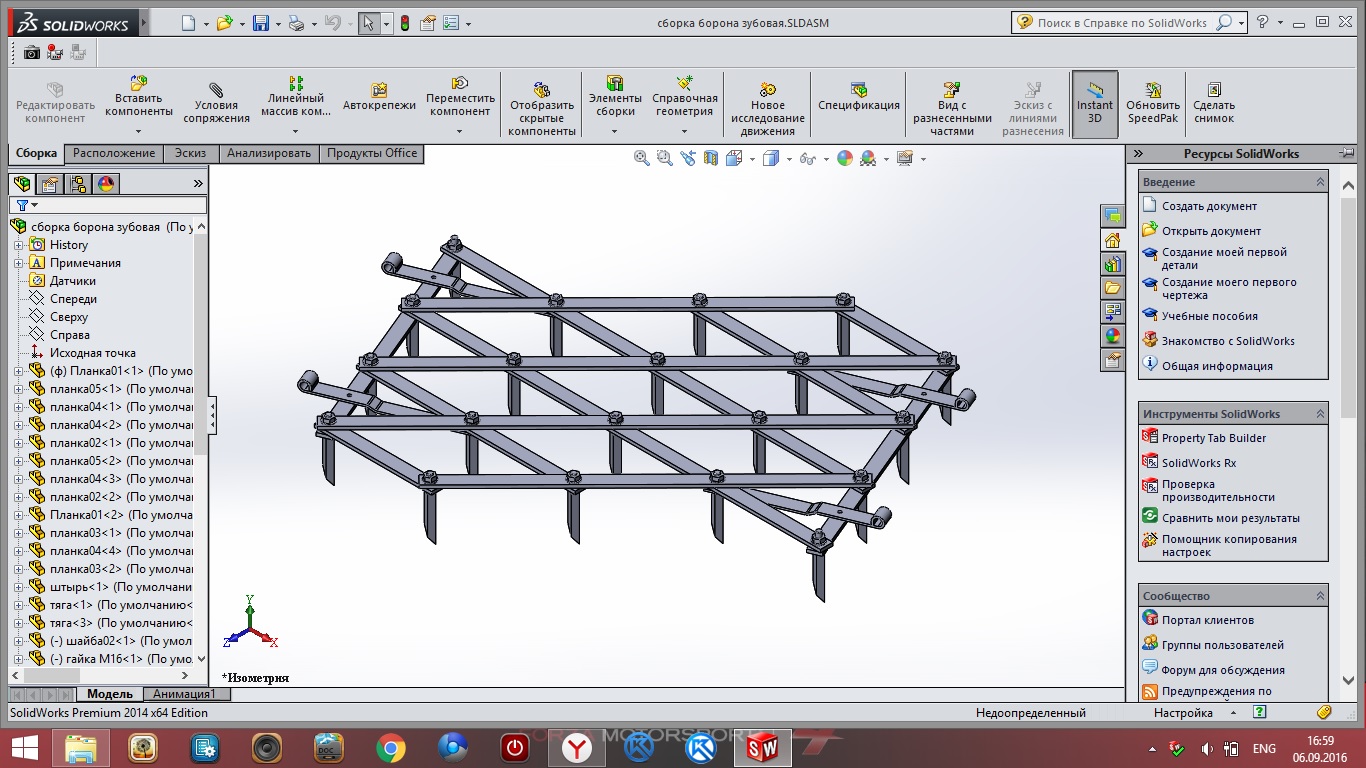Collapse Инструменты SolidWorks section
Image resolution: width=1366 pixels, height=768 pixels.
click(x=1320, y=414)
